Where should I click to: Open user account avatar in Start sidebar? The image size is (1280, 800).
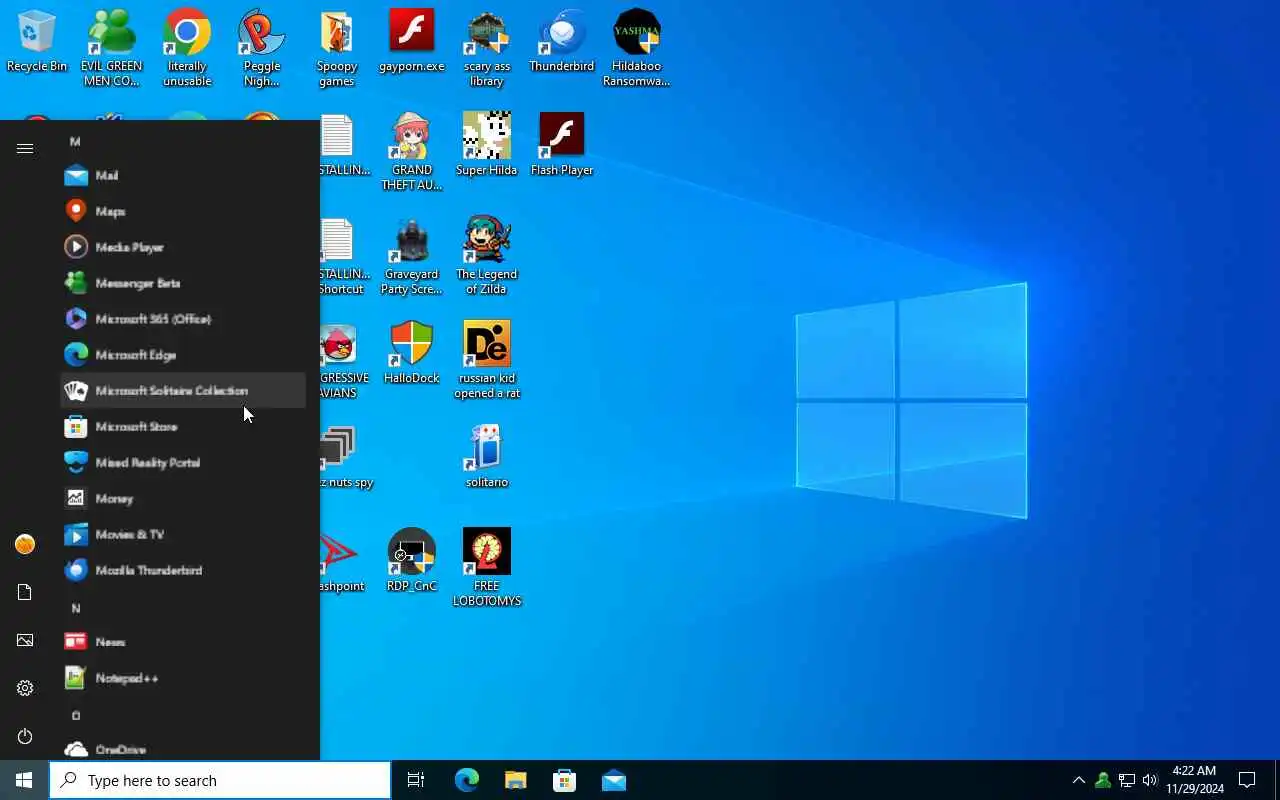pyautogui.click(x=25, y=544)
